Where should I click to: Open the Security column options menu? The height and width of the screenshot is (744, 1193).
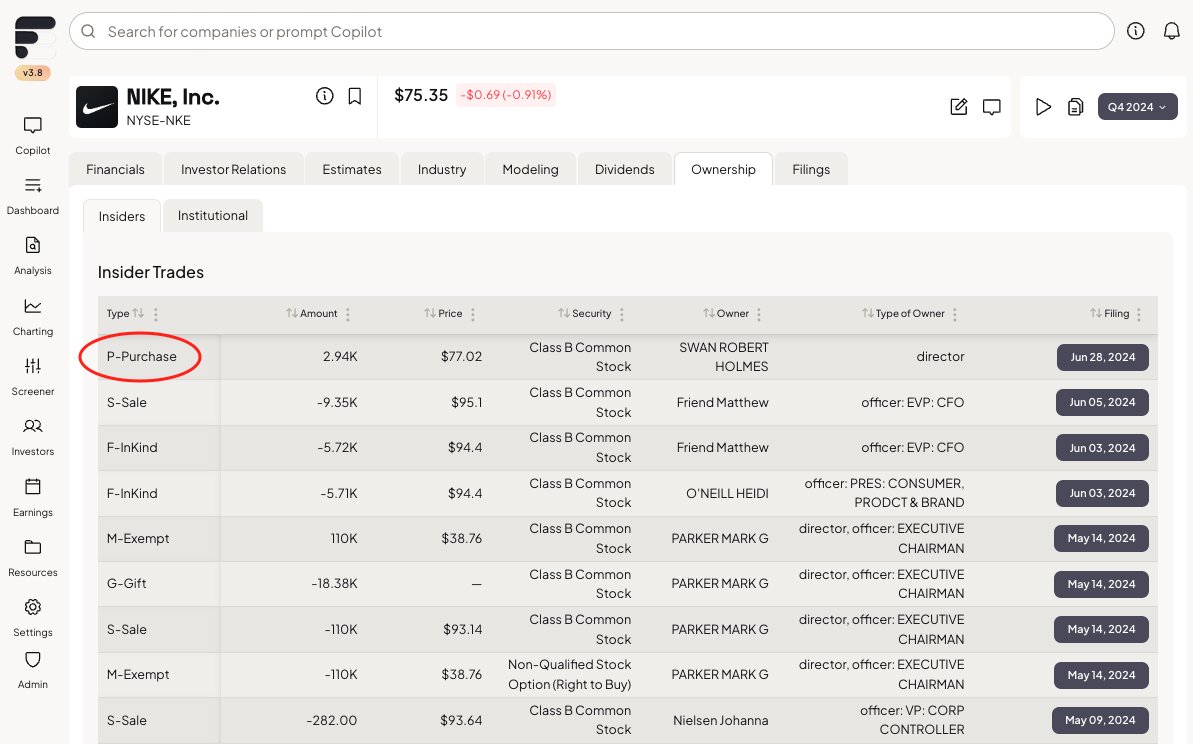(622, 314)
